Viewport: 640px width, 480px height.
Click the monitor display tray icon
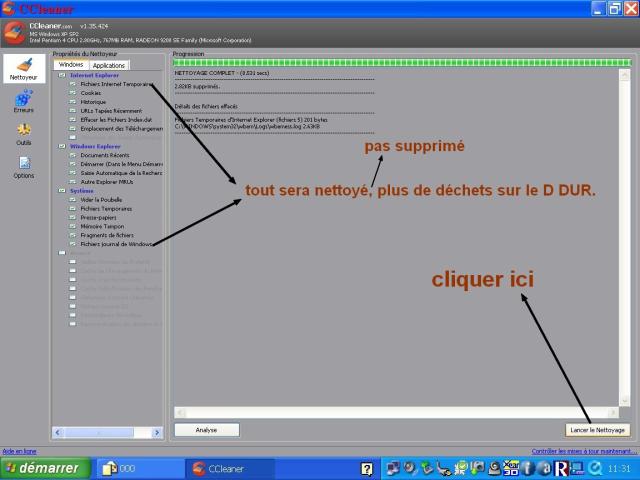coord(577,469)
